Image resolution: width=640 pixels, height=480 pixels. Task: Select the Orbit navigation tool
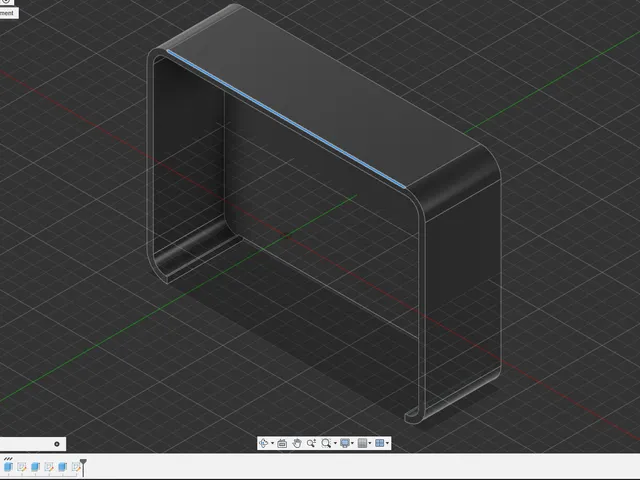pyautogui.click(x=264, y=443)
